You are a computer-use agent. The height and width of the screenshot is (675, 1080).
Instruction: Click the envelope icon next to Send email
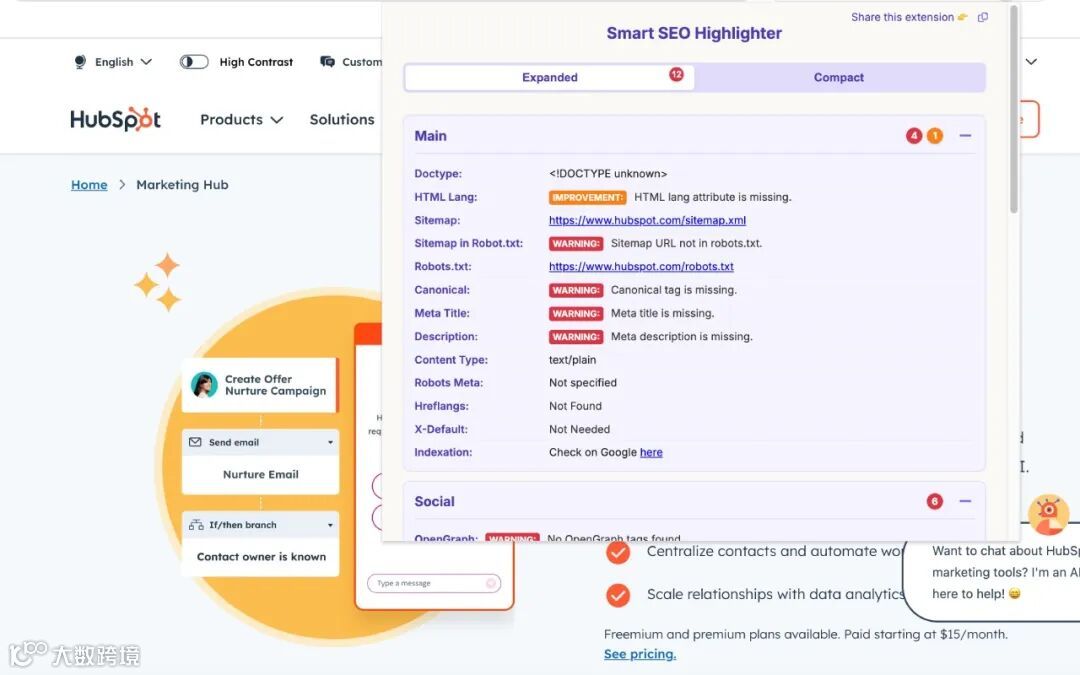click(x=196, y=442)
